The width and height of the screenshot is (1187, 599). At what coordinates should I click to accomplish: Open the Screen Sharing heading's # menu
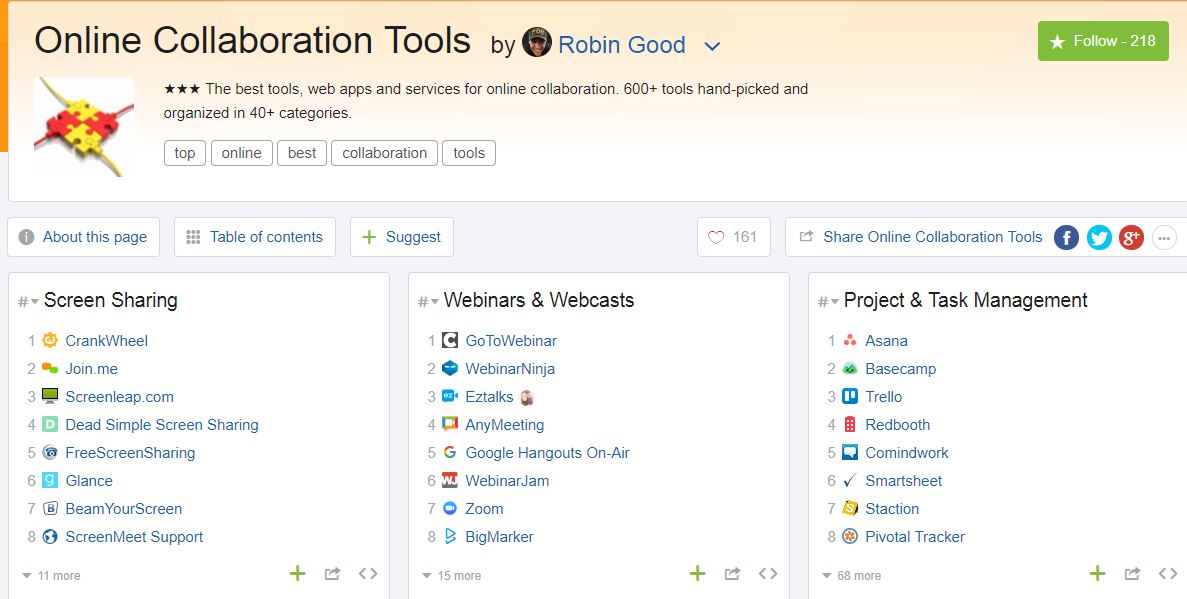point(28,301)
